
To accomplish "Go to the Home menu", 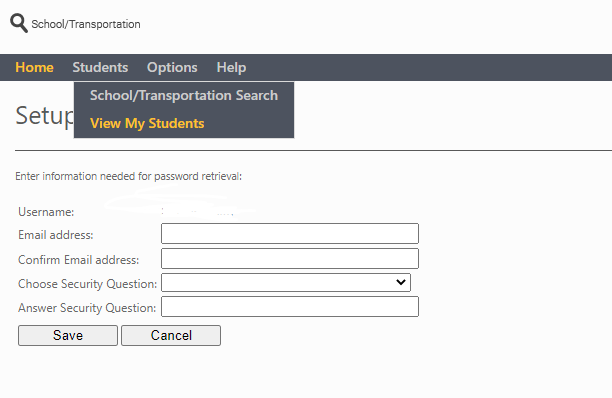I will pyautogui.click(x=34, y=68).
